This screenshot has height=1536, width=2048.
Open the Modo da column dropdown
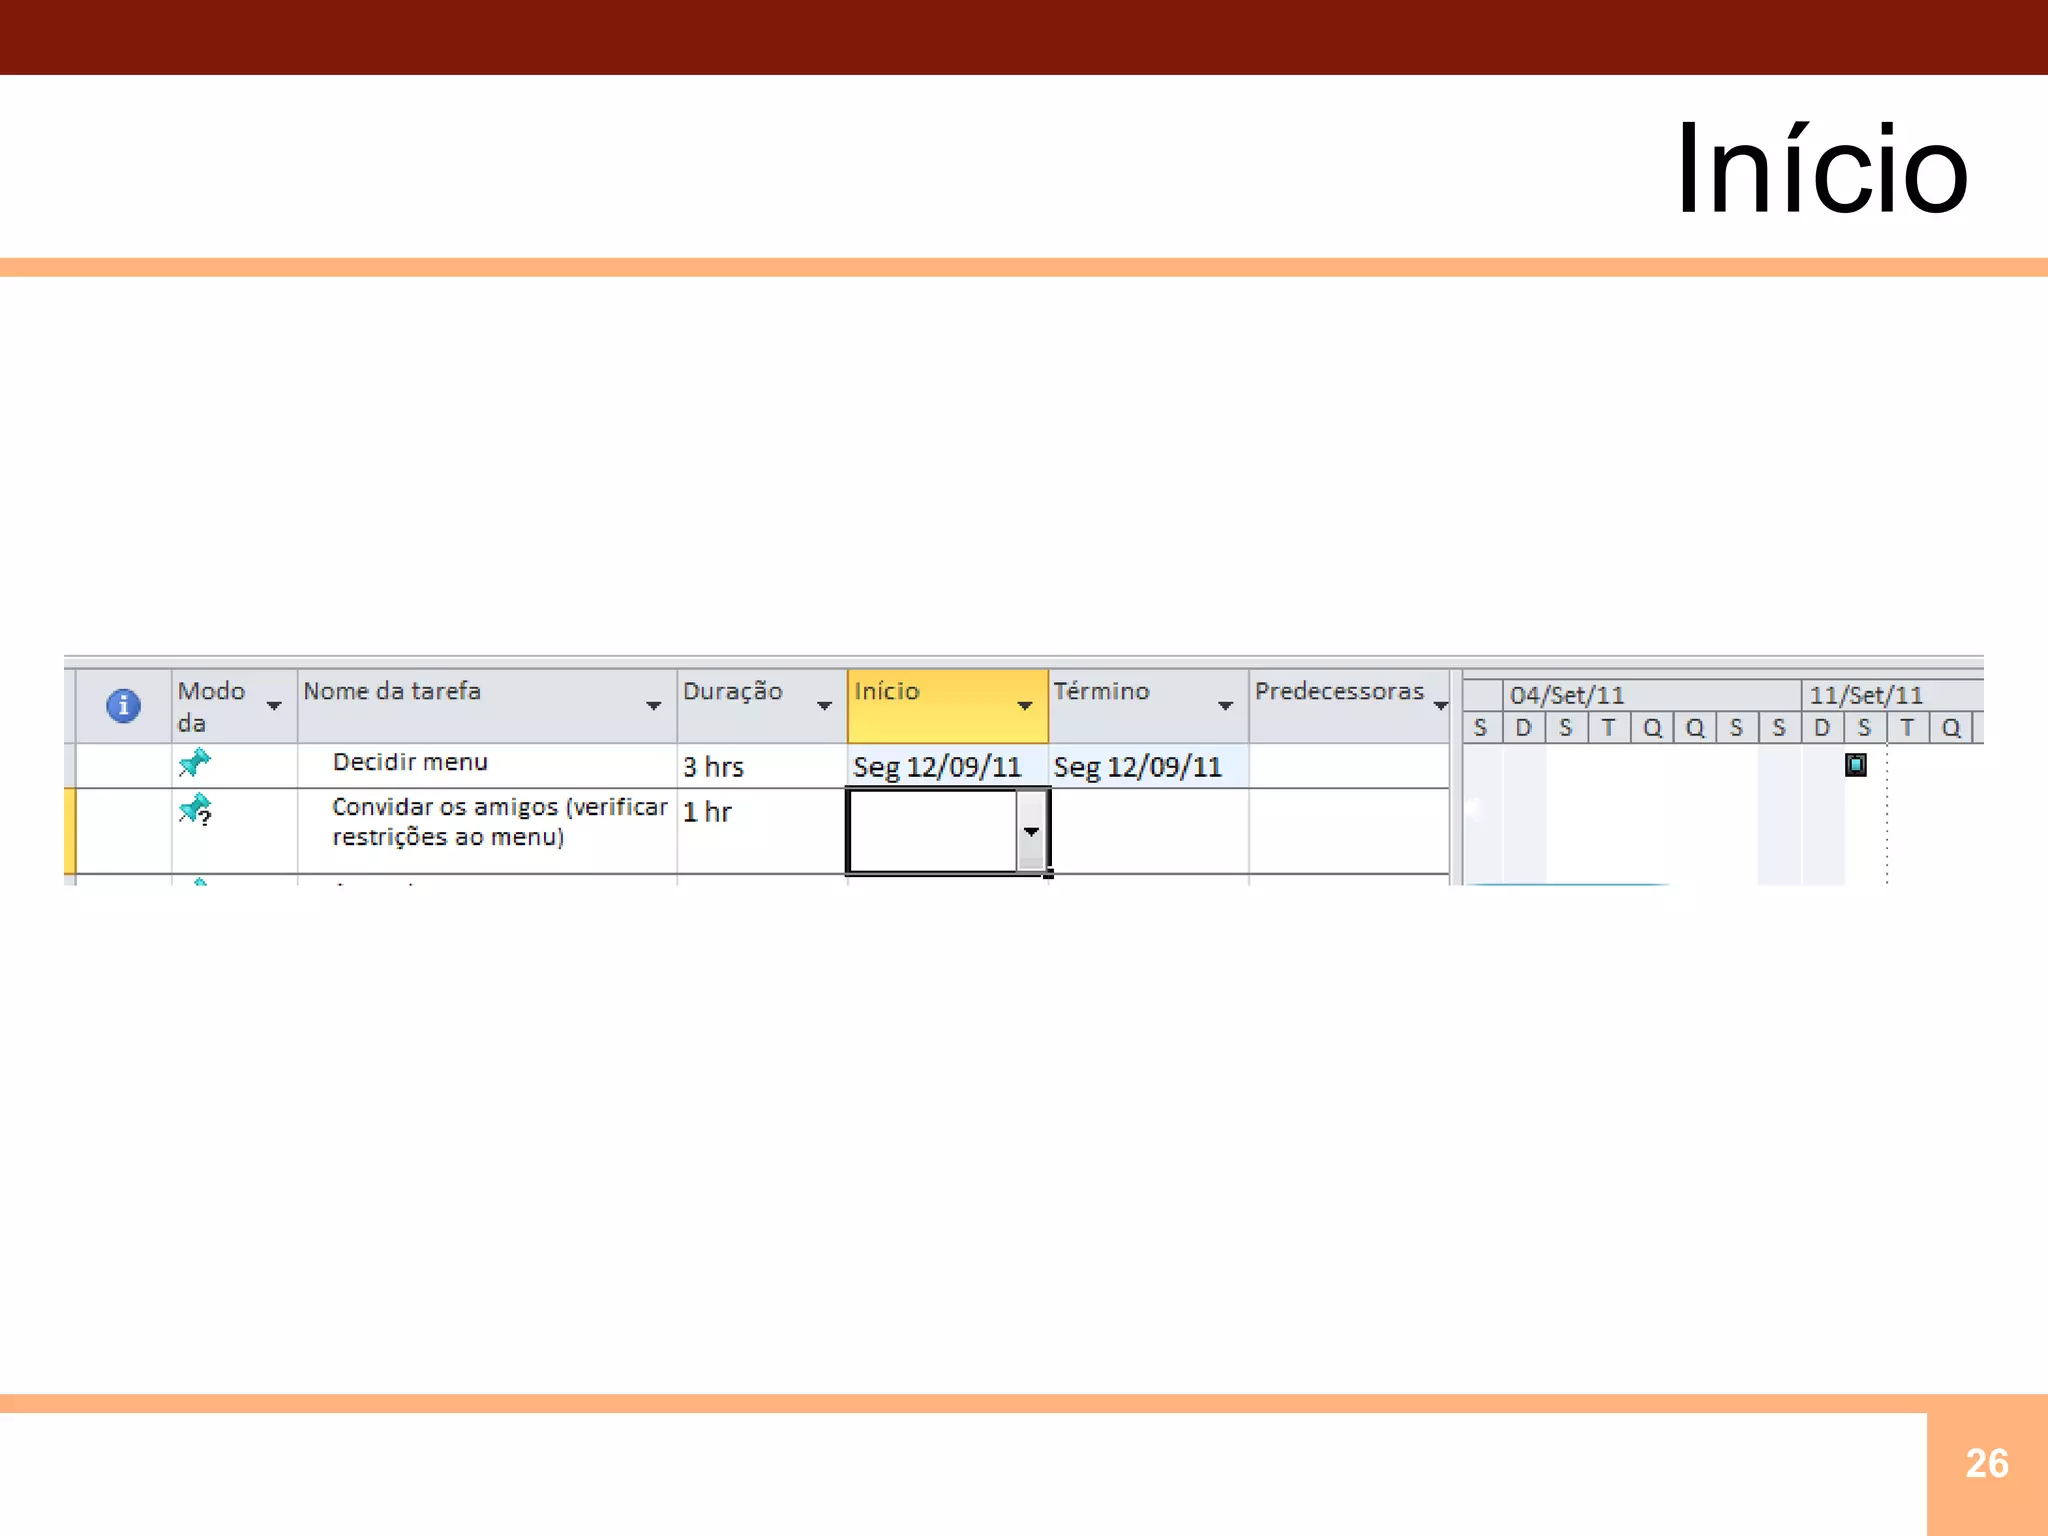(x=273, y=706)
